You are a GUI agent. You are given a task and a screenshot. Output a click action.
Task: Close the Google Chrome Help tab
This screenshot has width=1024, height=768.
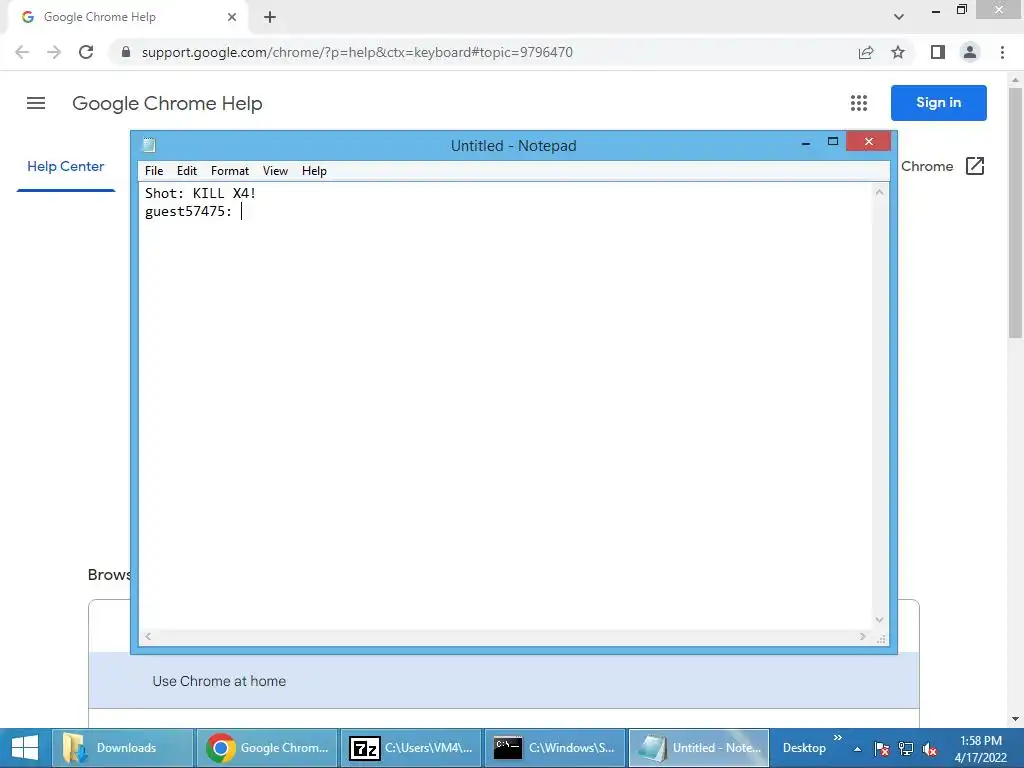(x=232, y=17)
